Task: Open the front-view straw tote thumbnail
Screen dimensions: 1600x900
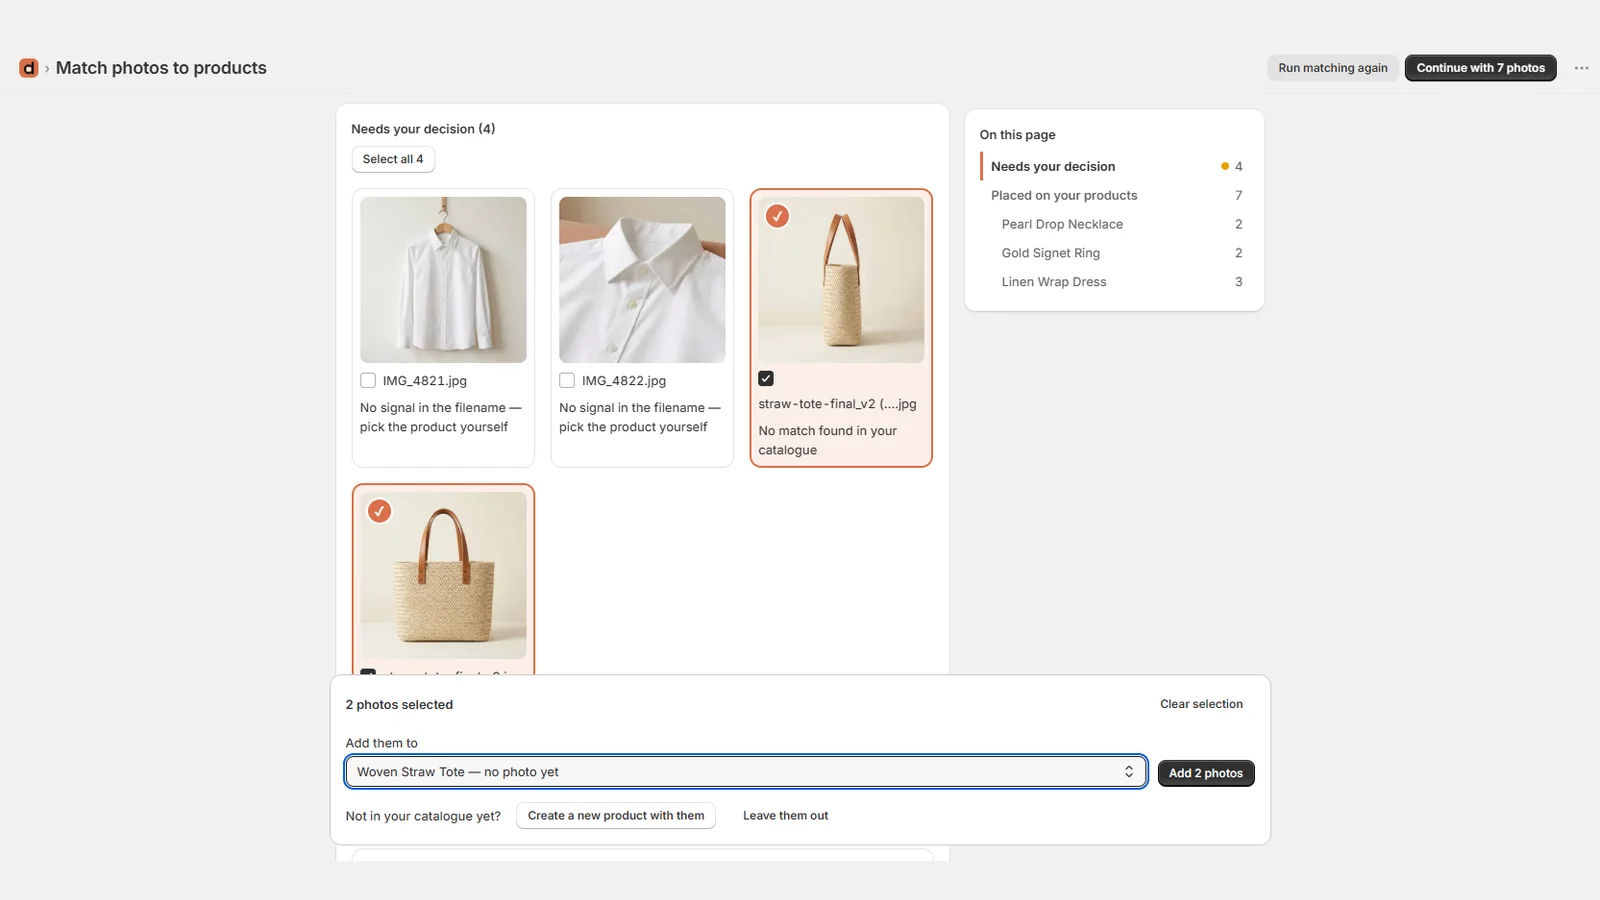Action: tap(443, 575)
